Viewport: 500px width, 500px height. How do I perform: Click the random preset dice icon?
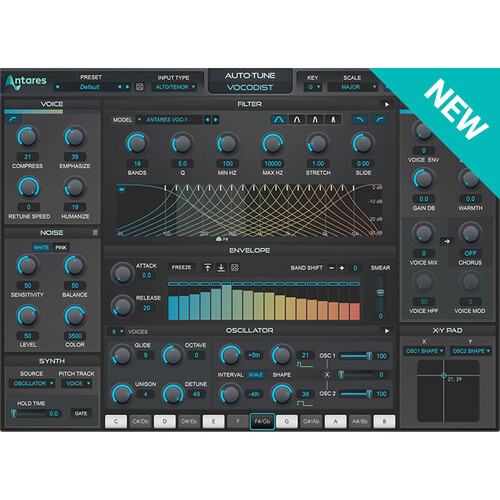click(x=139, y=87)
